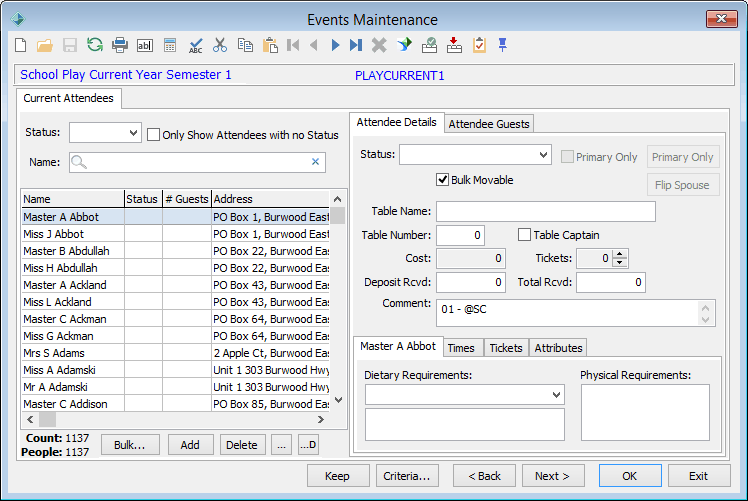Click the Copy pages icon

pos(245,45)
